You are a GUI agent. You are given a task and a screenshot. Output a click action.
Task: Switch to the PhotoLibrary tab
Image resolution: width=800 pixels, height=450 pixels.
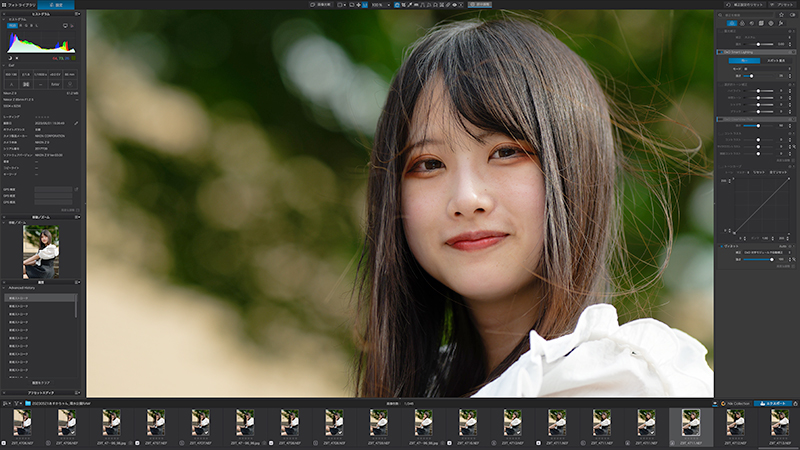point(21,5)
